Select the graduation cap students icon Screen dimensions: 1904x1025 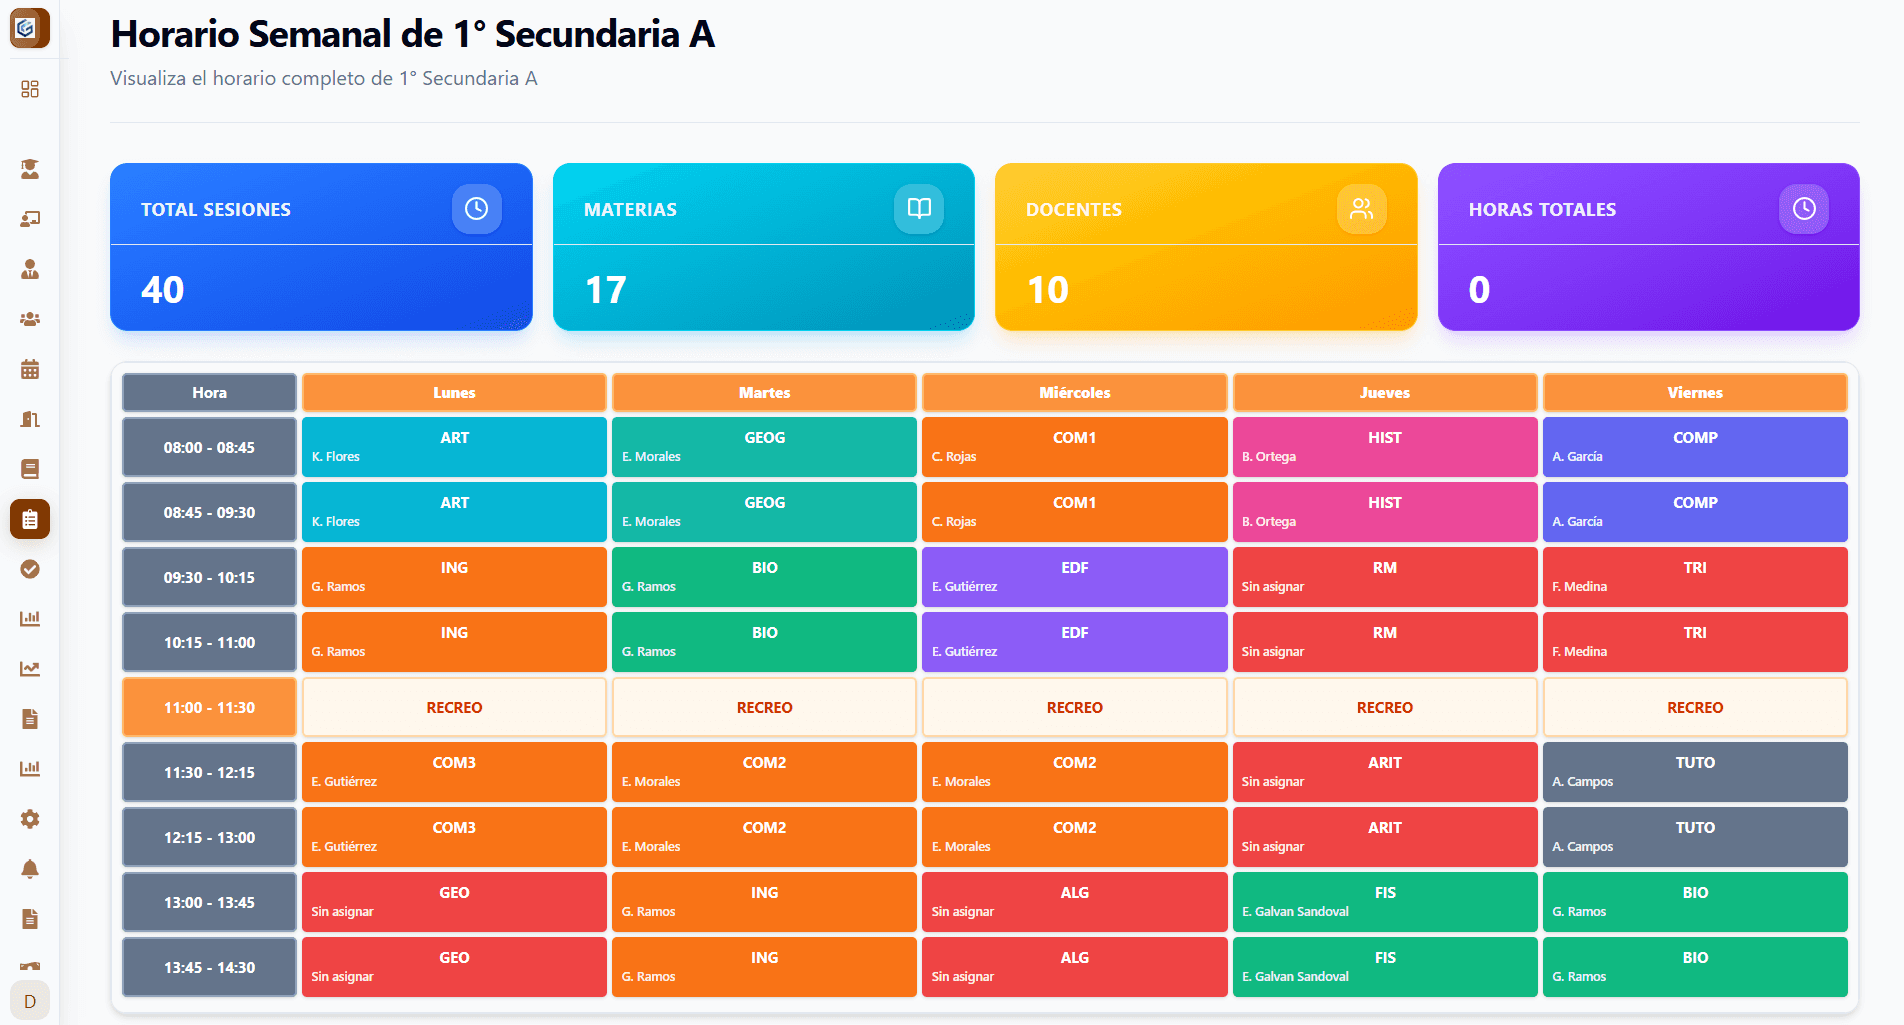coord(30,169)
